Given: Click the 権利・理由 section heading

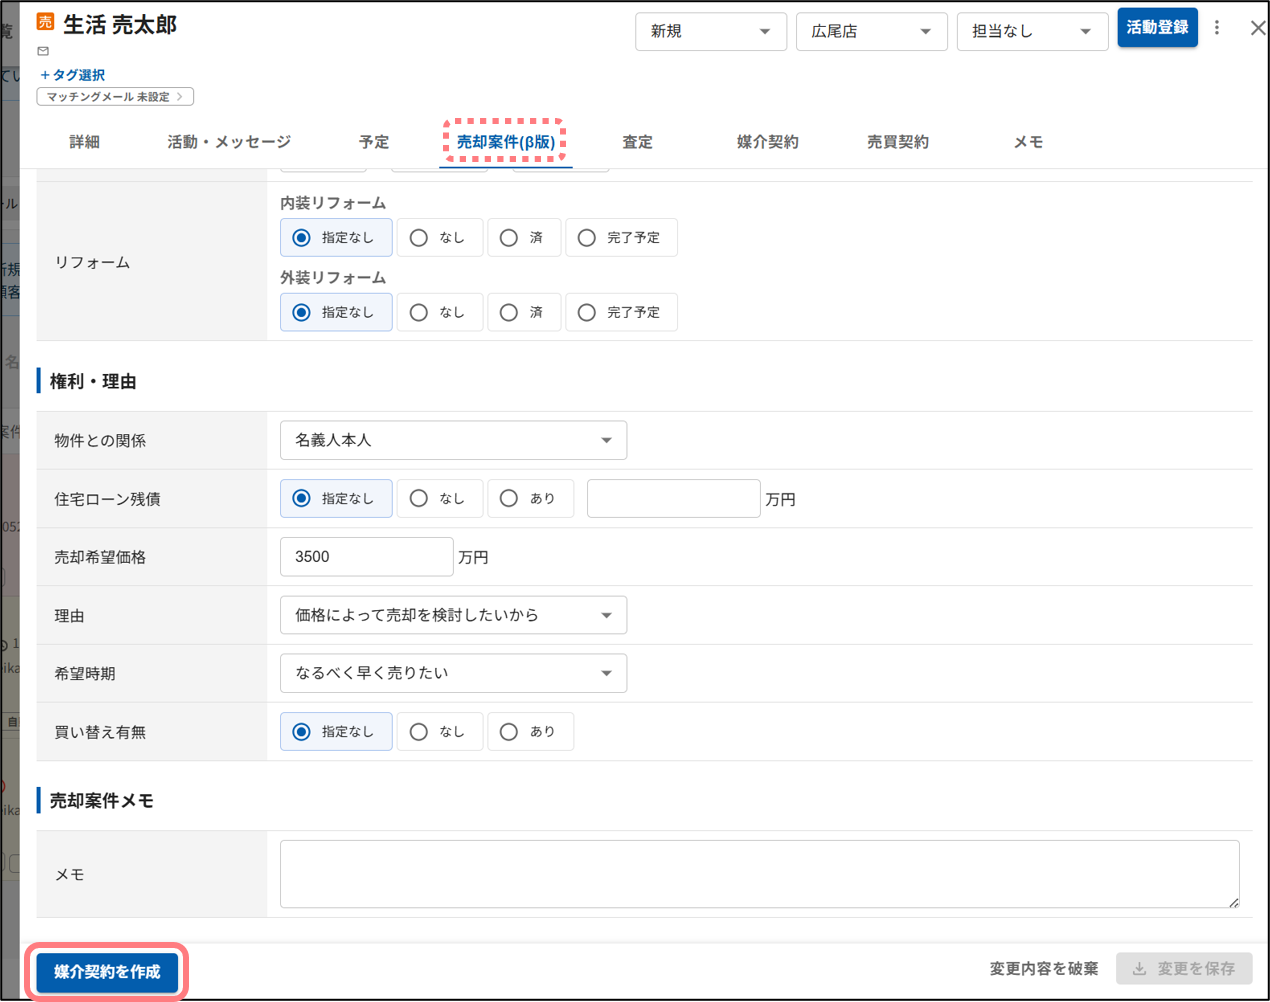Looking at the screenshot, I should coord(93,381).
